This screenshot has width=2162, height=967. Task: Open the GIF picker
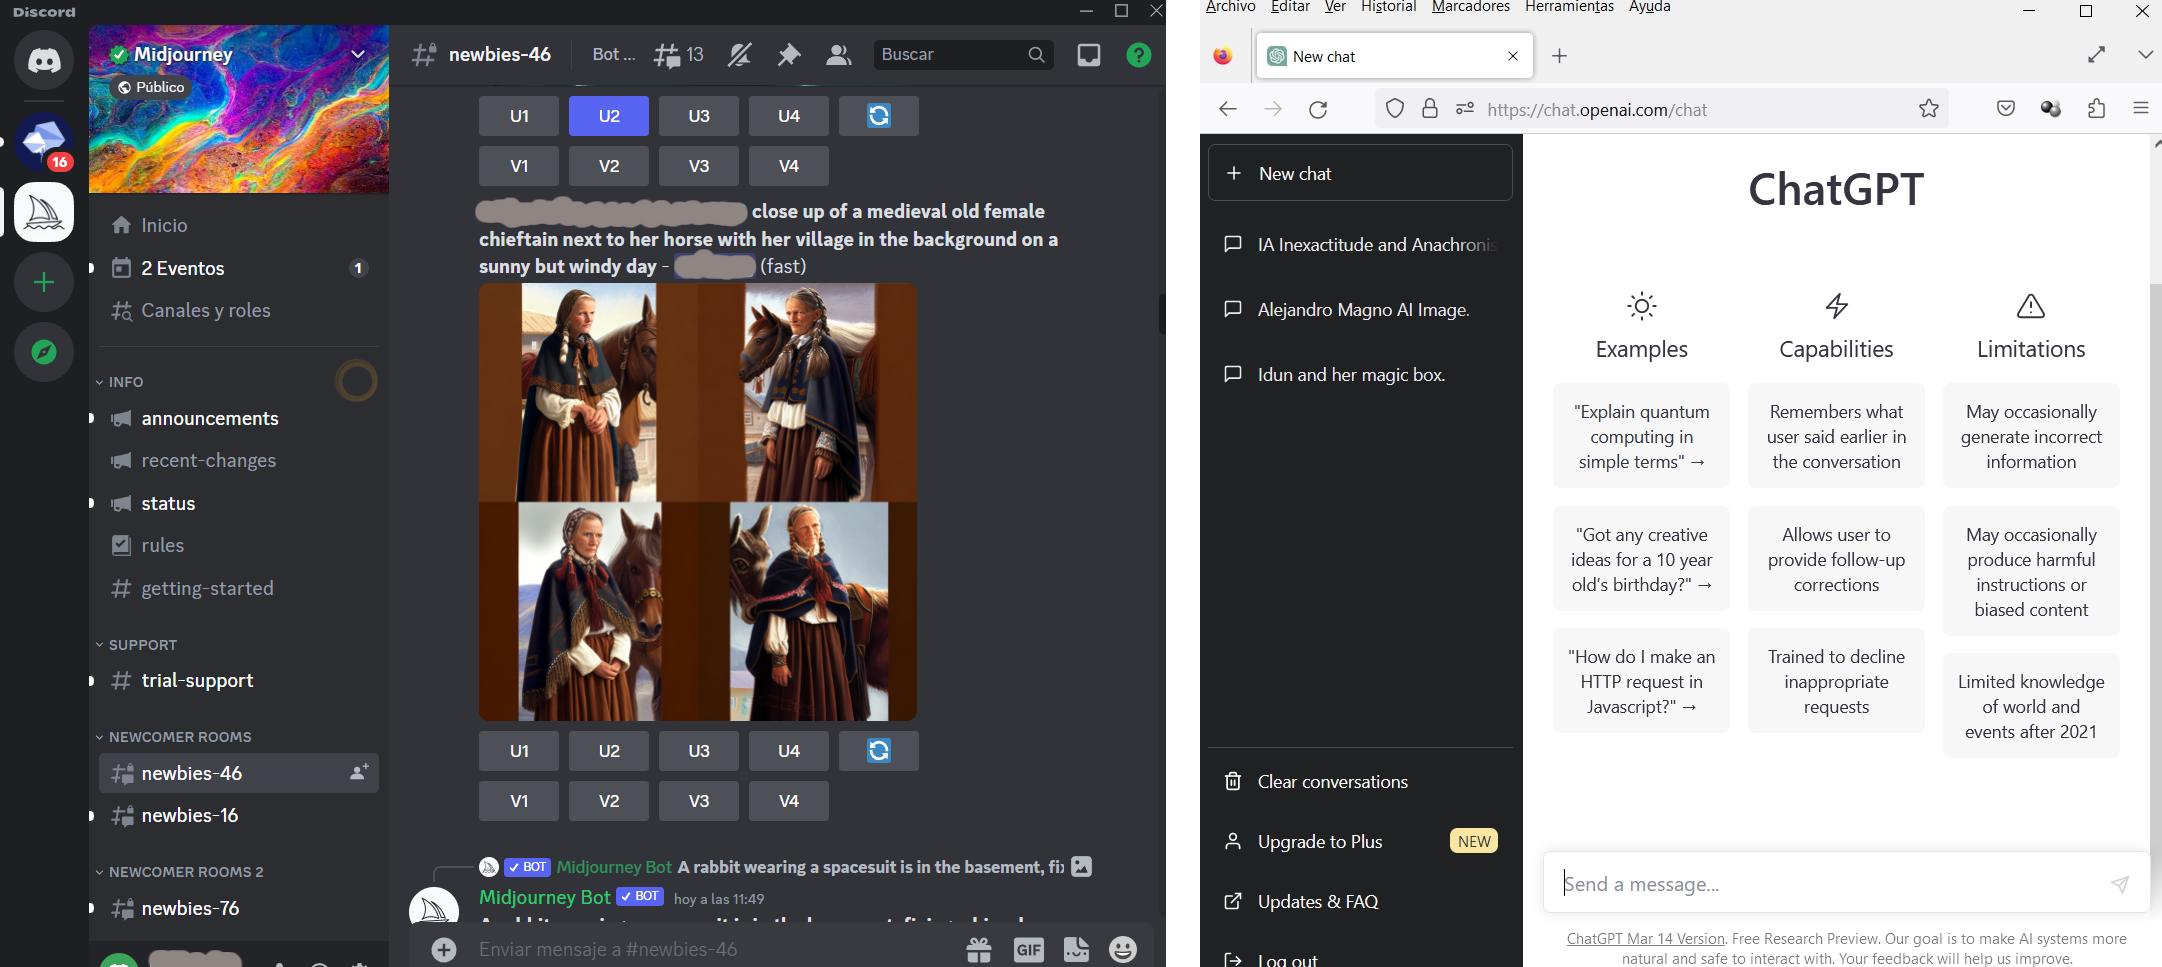point(1028,949)
